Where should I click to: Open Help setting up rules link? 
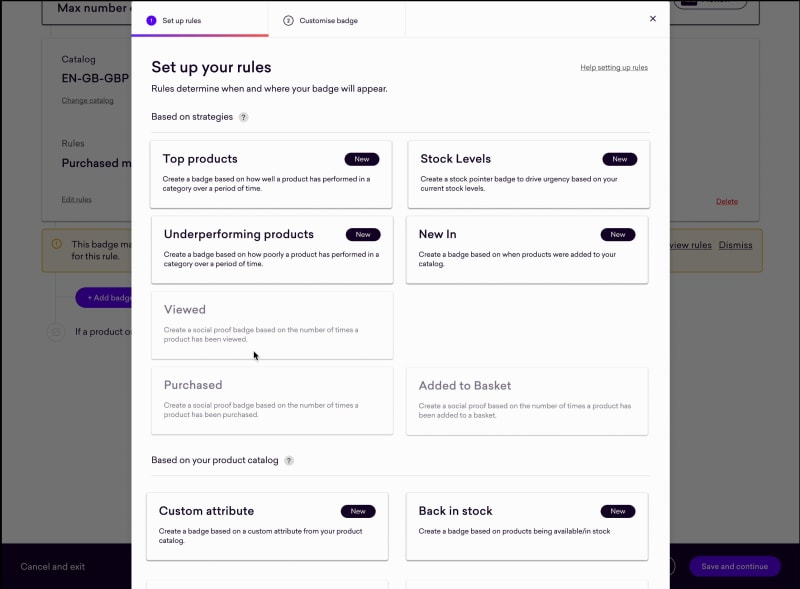tap(613, 68)
